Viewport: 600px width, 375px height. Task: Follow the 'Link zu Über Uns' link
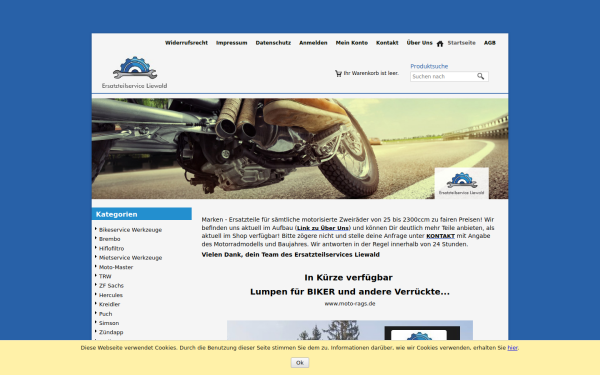pos(323,228)
